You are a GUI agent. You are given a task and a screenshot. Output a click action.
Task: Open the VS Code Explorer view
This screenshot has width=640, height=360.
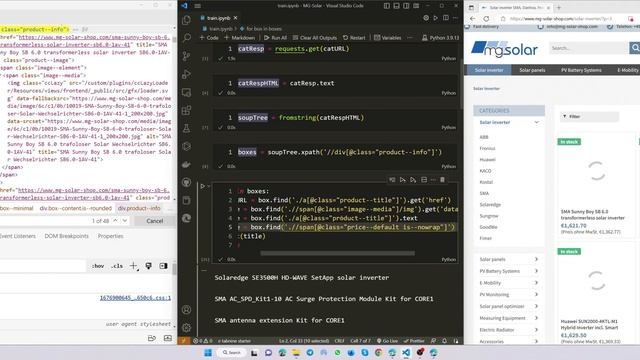pyautogui.click(x=187, y=20)
